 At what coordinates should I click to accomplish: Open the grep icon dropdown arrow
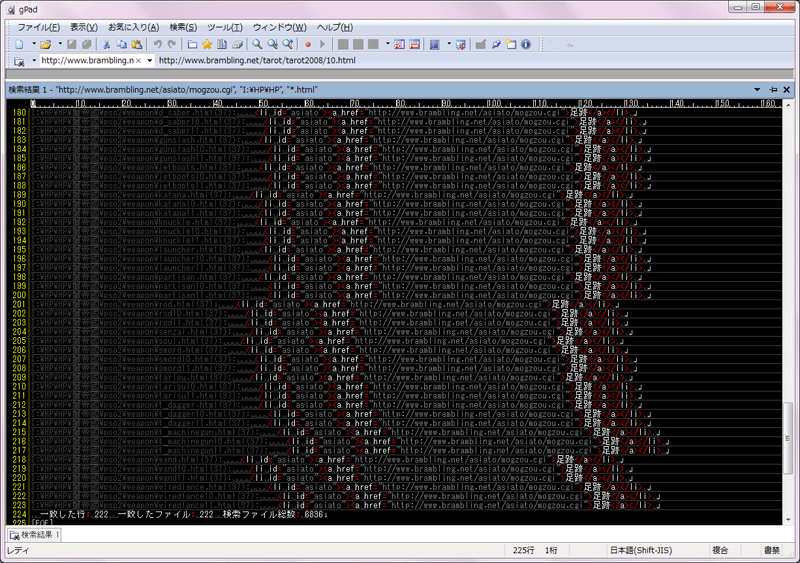click(x=34, y=60)
